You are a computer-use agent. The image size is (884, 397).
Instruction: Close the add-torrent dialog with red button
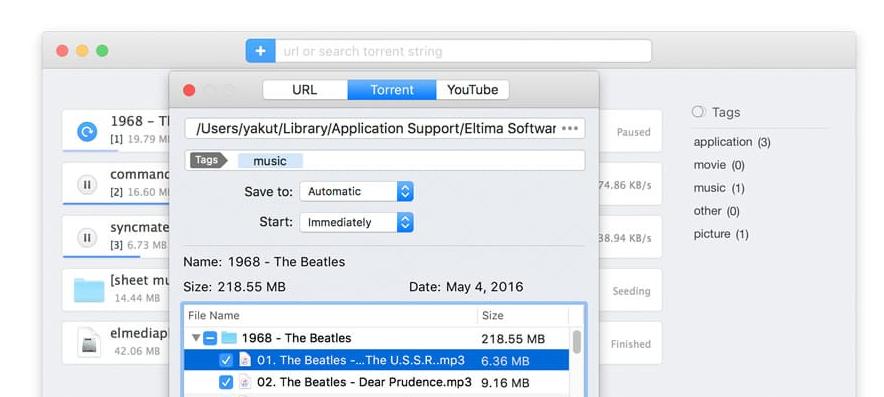pos(189,90)
